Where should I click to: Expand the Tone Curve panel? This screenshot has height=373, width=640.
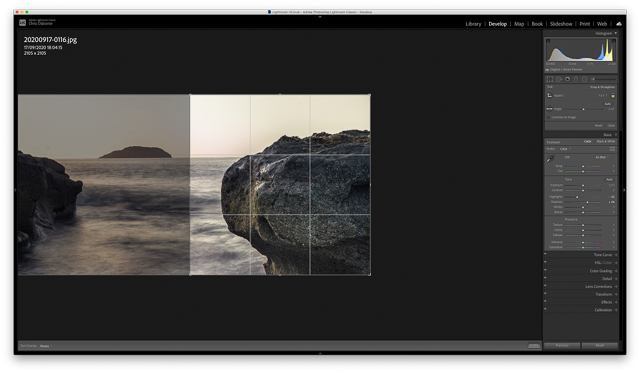click(x=616, y=255)
